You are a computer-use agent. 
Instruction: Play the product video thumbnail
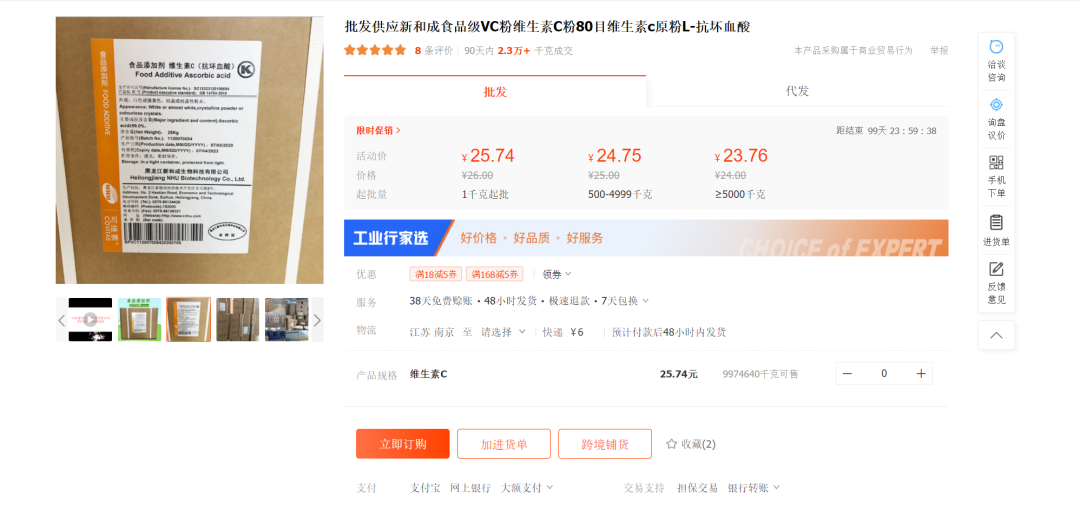coord(90,320)
